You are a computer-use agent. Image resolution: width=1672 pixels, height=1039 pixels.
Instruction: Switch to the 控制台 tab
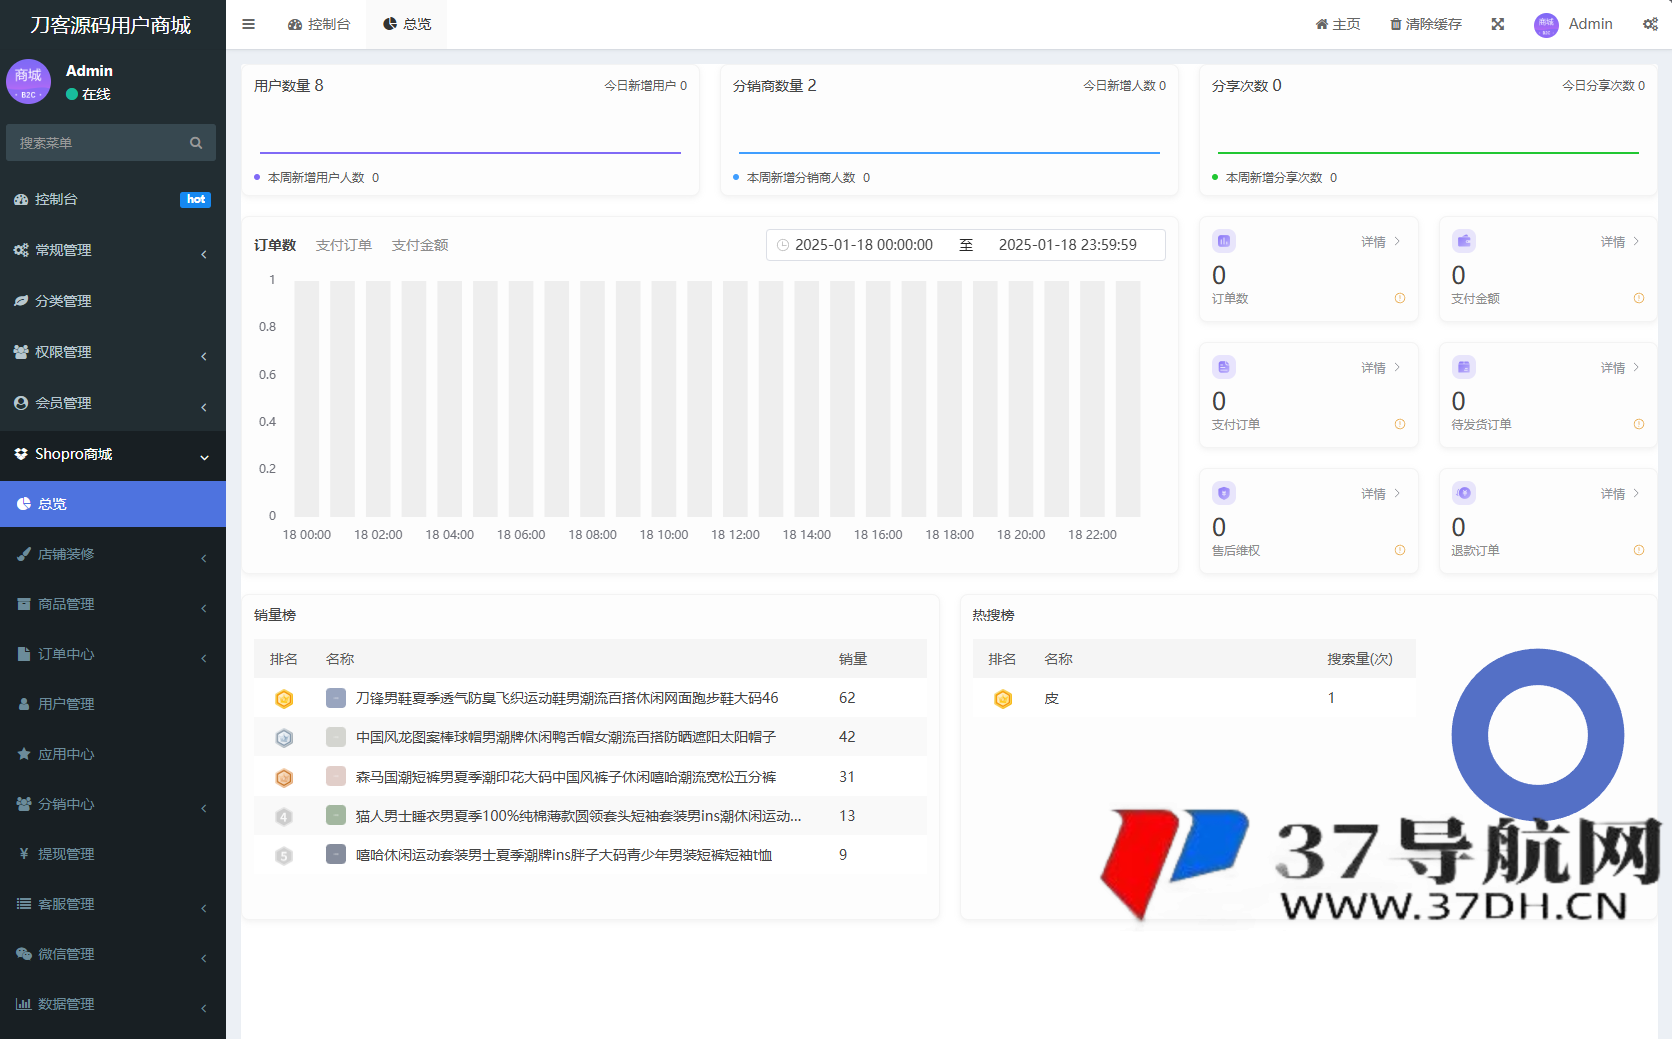[x=319, y=23]
